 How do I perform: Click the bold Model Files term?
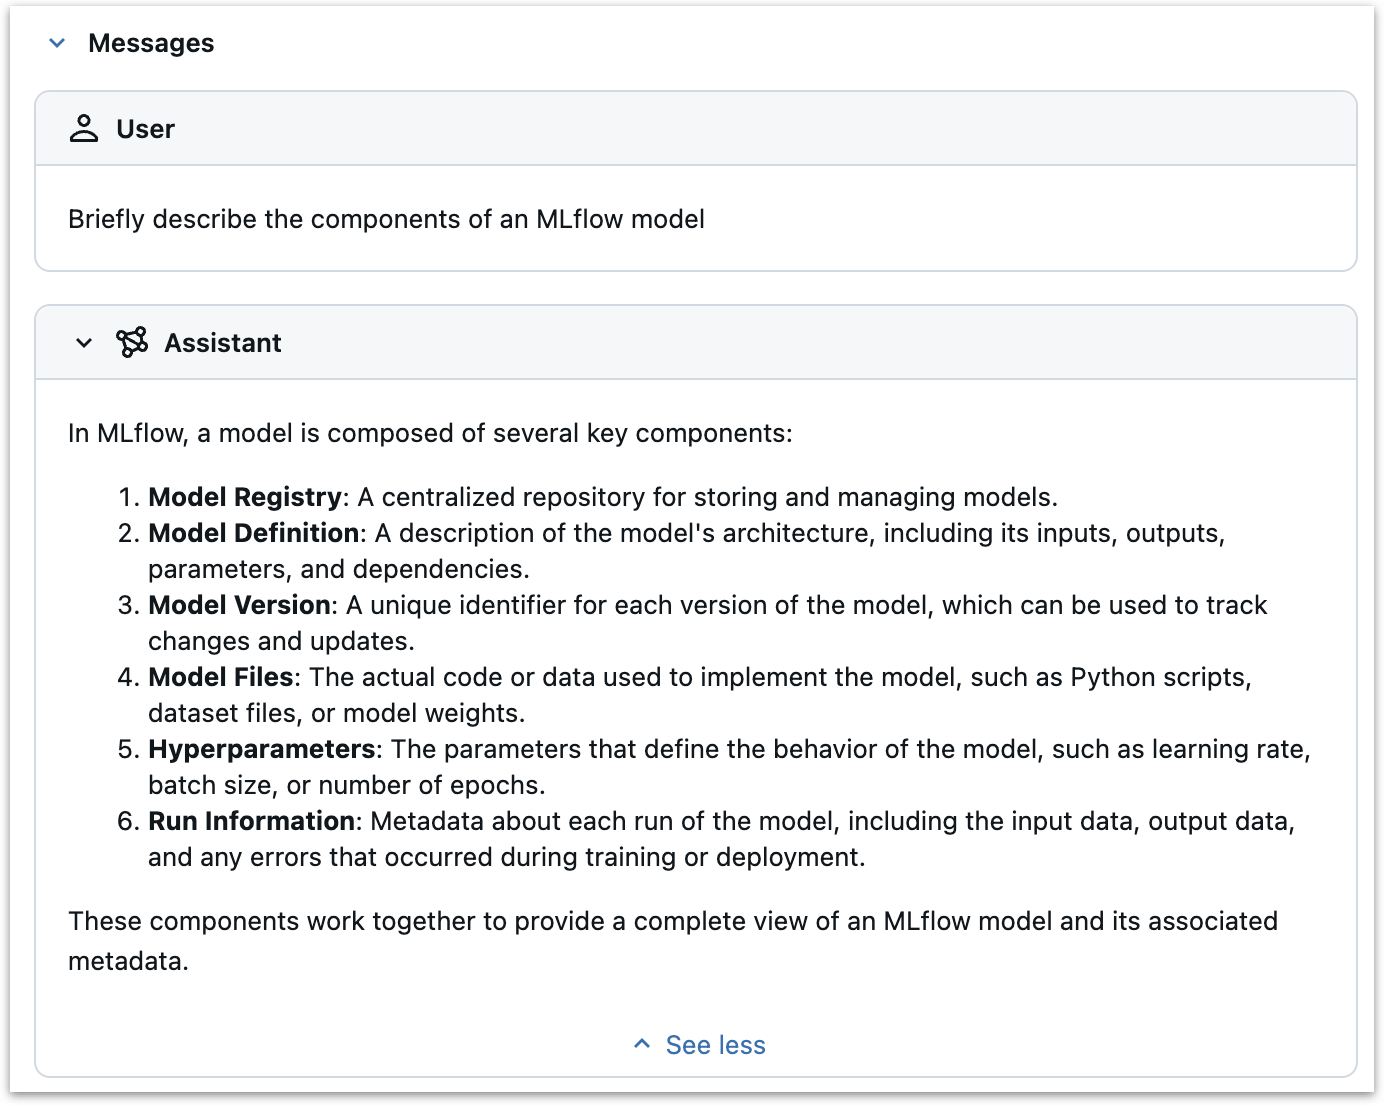tap(220, 677)
